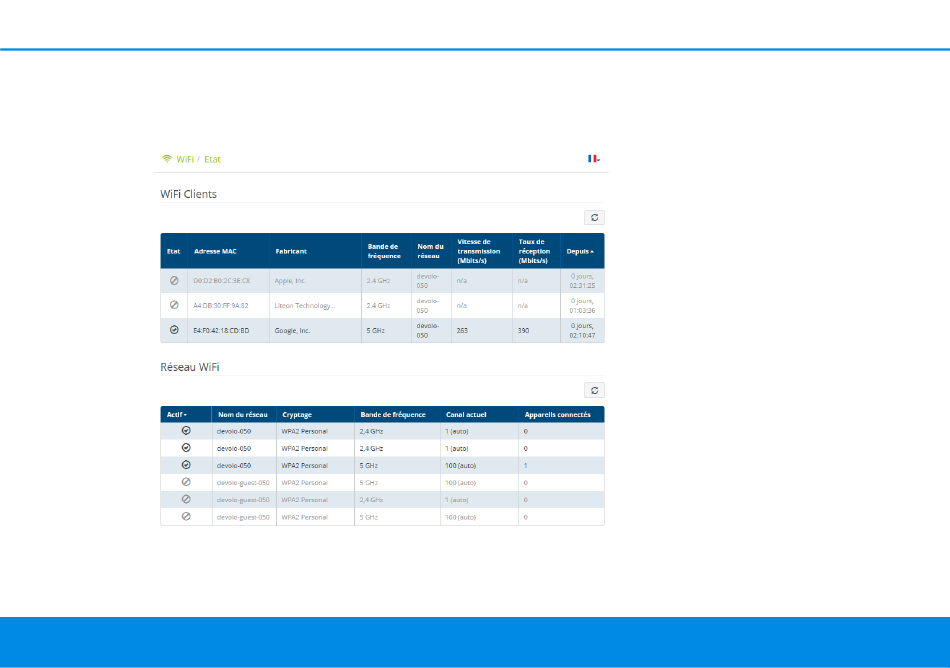The image size is (950, 668).
Task: Click the duration 0 jours, 01:03:36
Action: [x=582, y=305]
